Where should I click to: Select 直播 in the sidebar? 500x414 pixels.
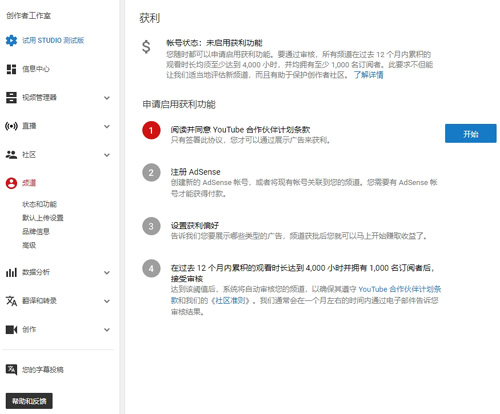point(29,126)
